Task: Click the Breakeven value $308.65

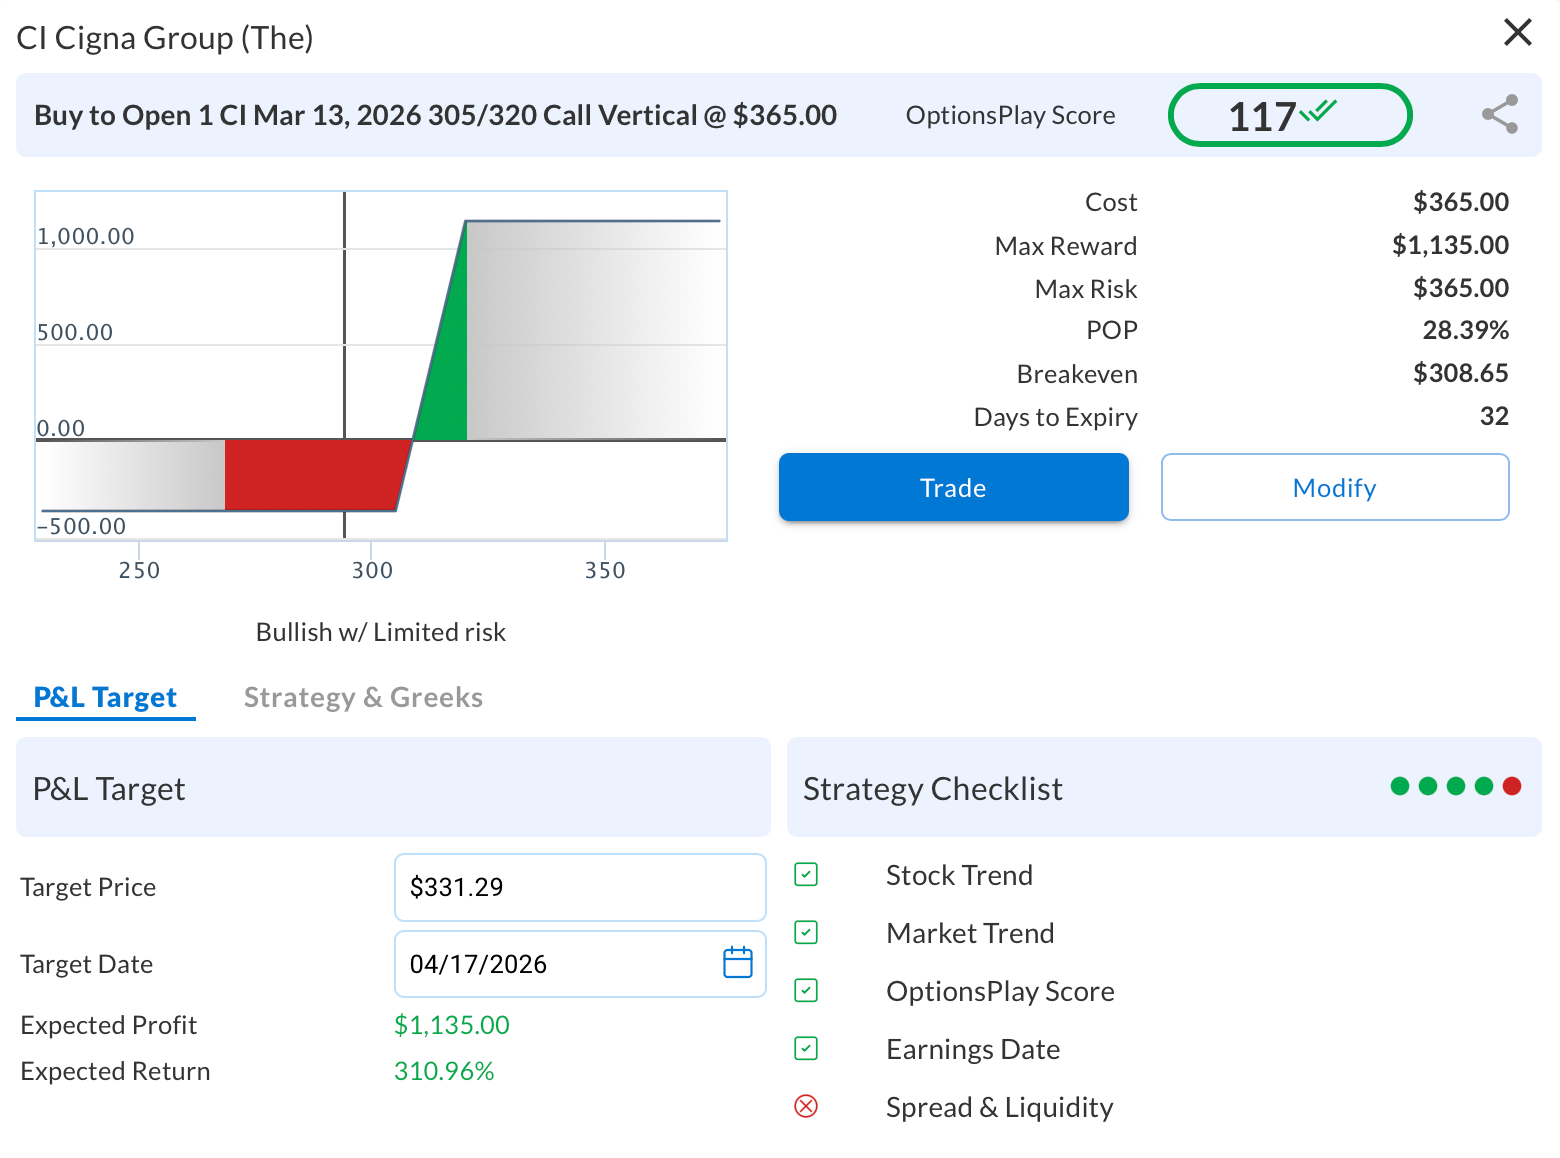Action: coord(1460,373)
